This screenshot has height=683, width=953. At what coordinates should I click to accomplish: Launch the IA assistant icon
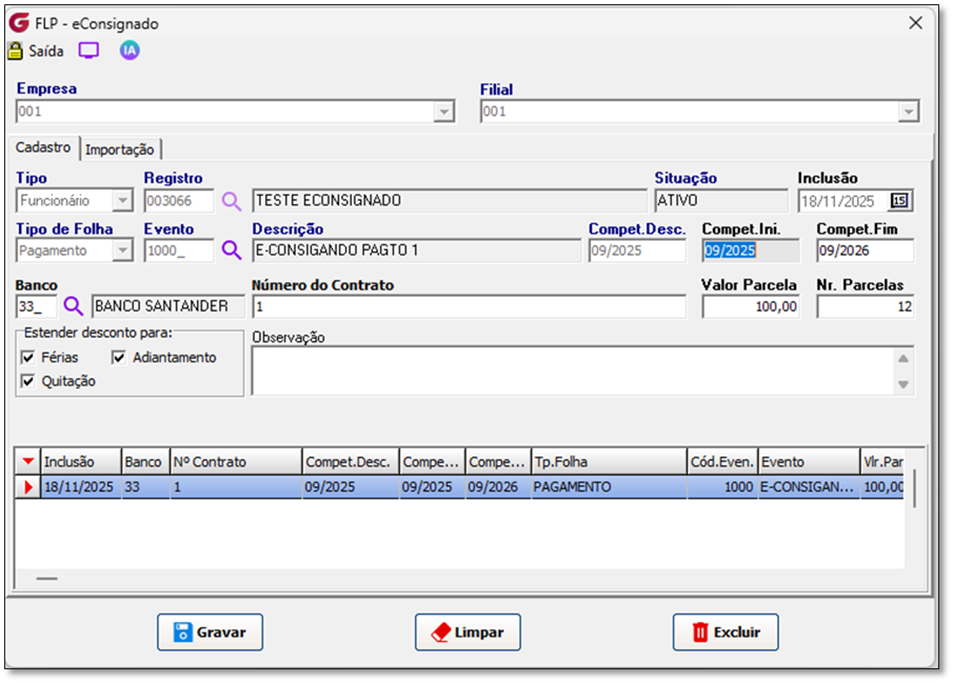click(x=129, y=50)
